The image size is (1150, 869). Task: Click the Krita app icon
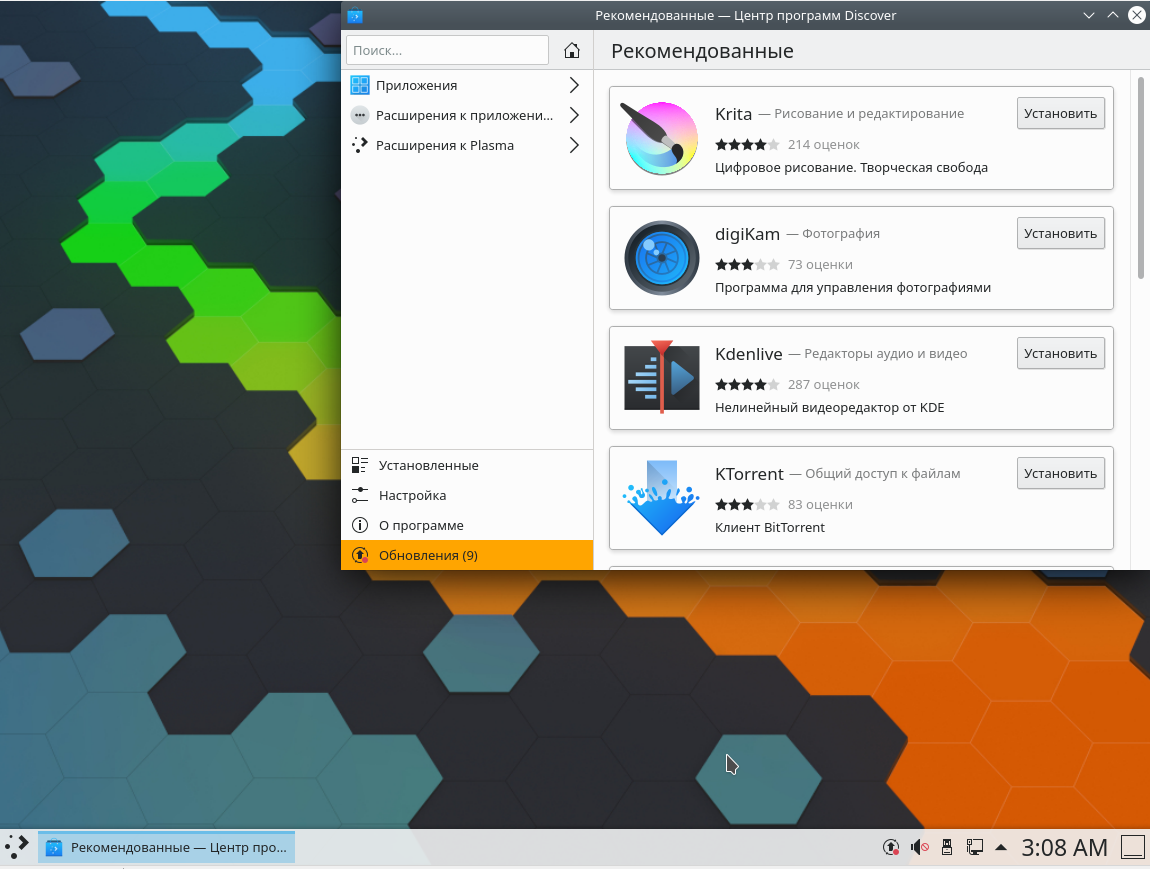[x=661, y=138]
